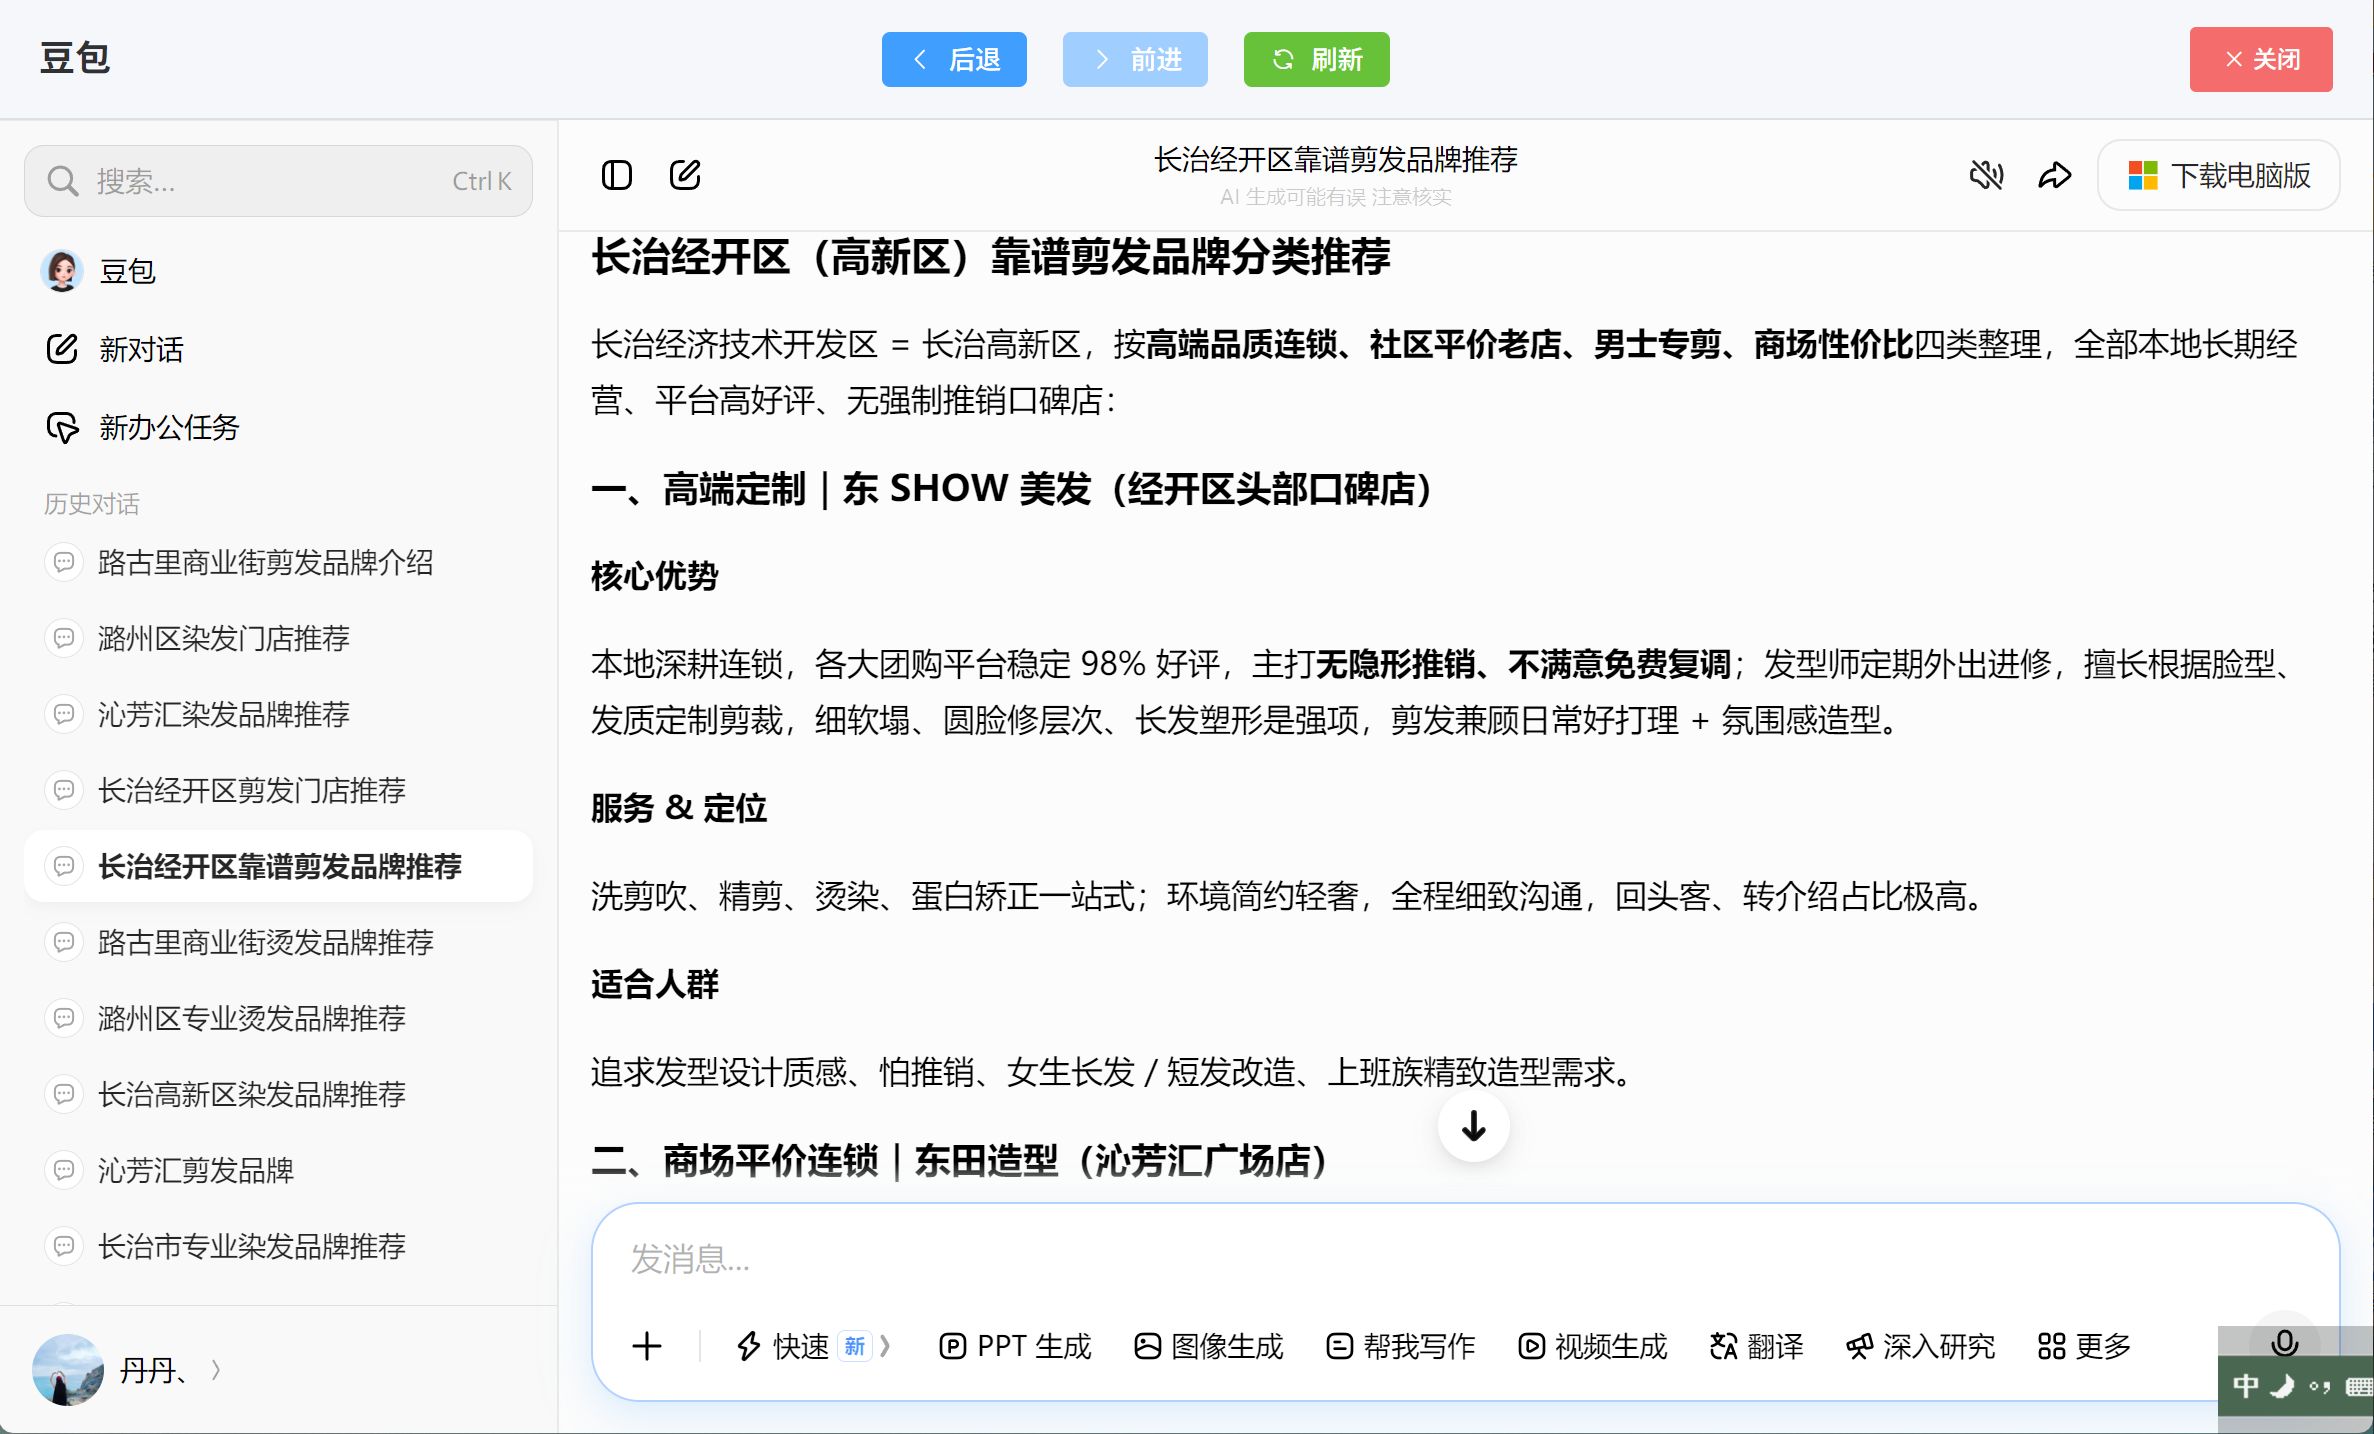Open the More (更多) tools menu

point(2084,1346)
